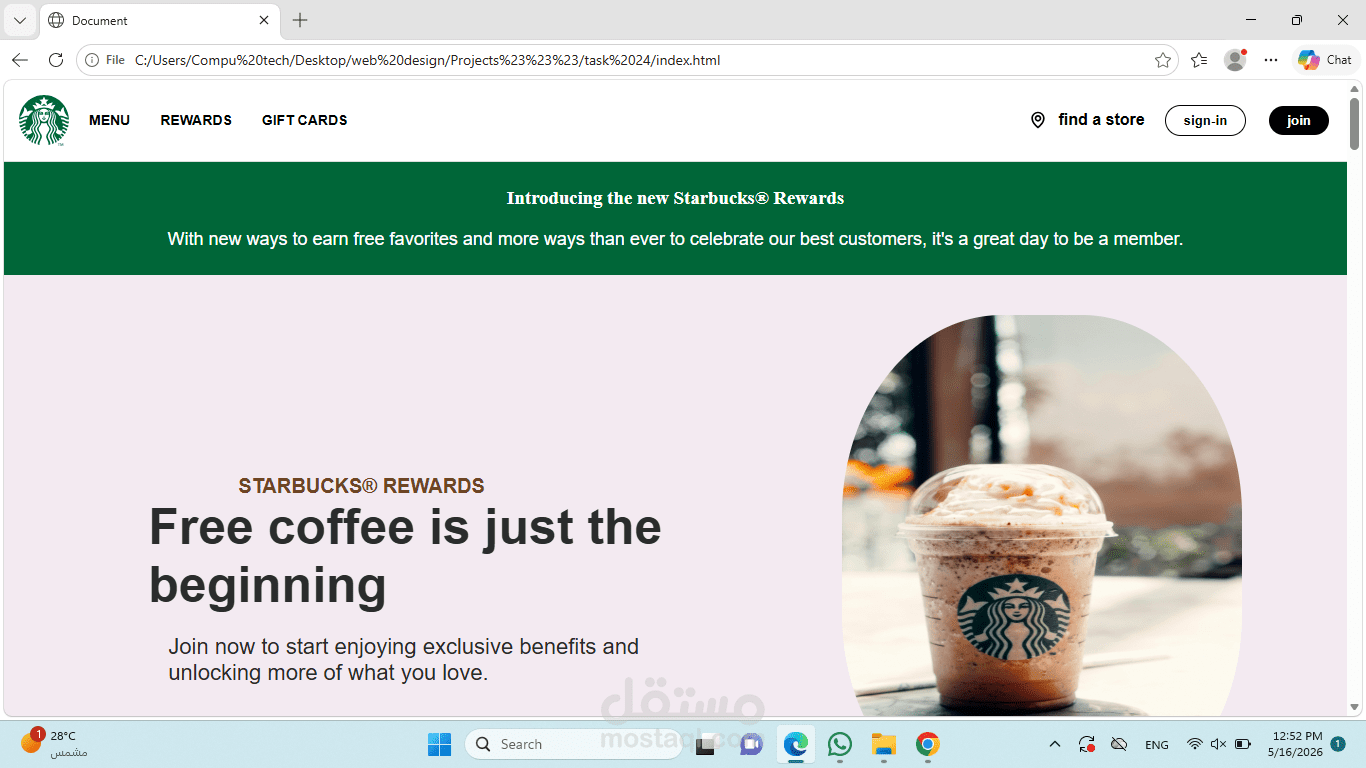Click the location pin icon

tap(1037, 120)
